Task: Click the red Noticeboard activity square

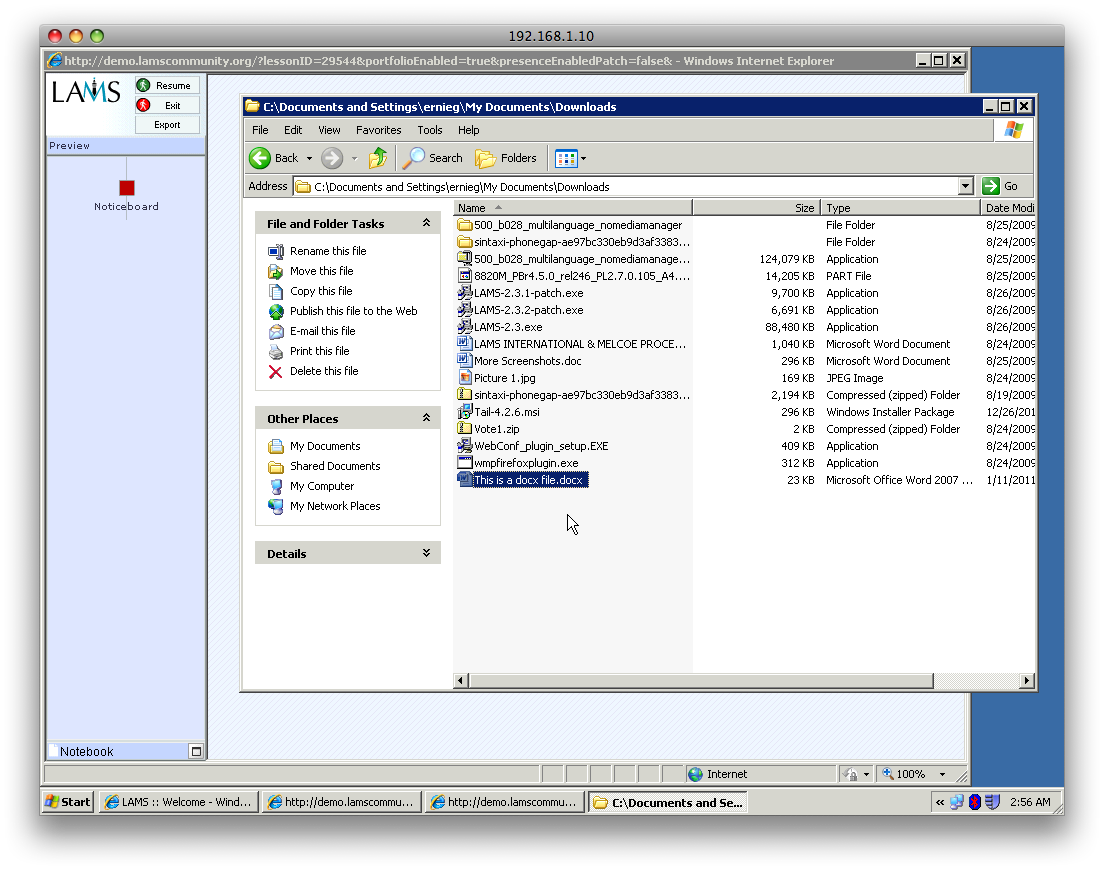Action: click(126, 188)
